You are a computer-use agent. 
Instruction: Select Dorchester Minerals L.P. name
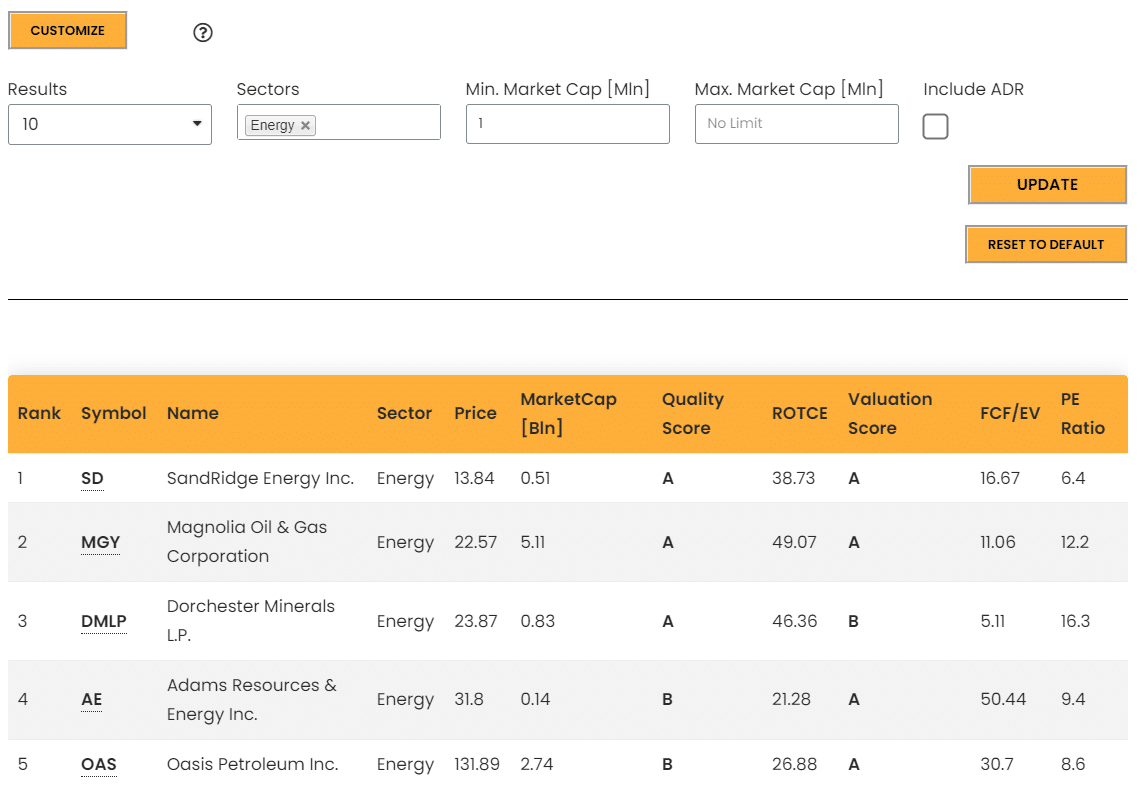[x=251, y=621]
